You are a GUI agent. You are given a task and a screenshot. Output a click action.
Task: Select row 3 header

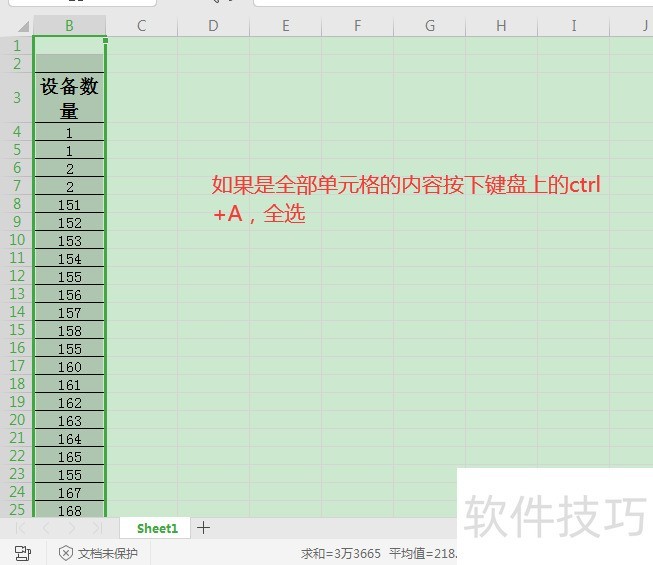(x=17, y=97)
